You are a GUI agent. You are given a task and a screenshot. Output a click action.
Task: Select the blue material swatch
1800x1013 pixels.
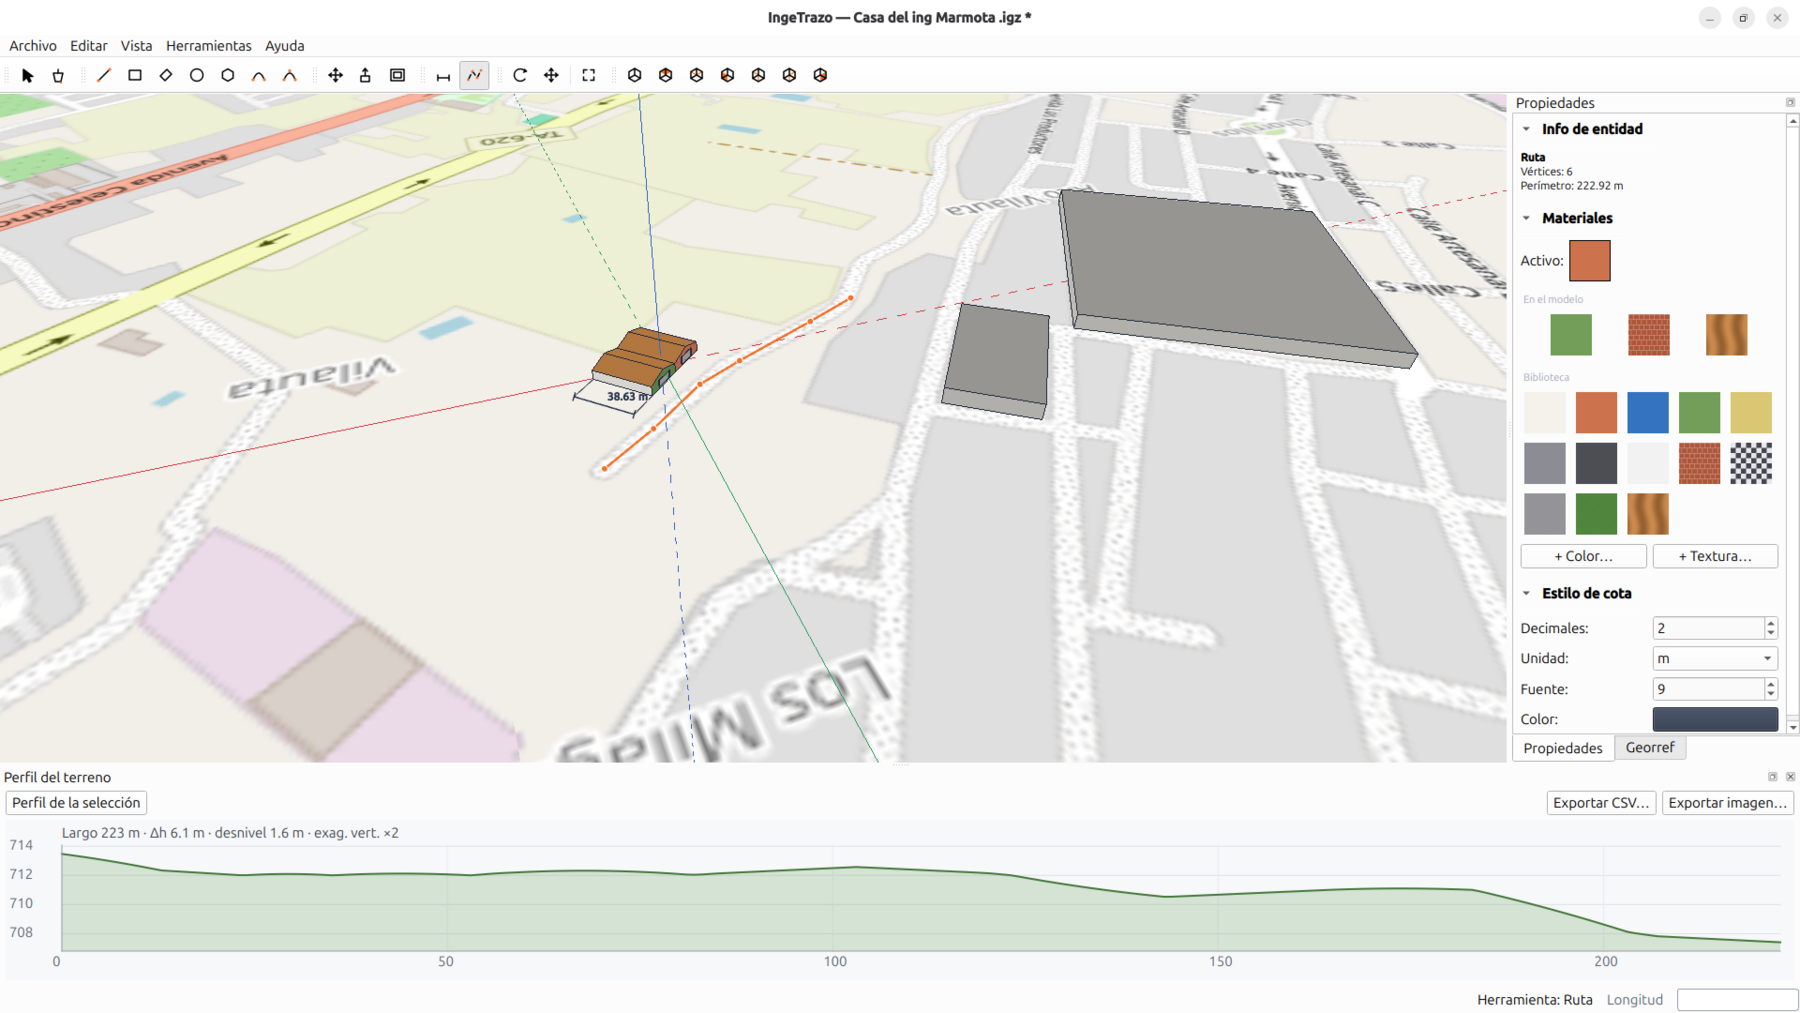click(x=1648, y=412)
